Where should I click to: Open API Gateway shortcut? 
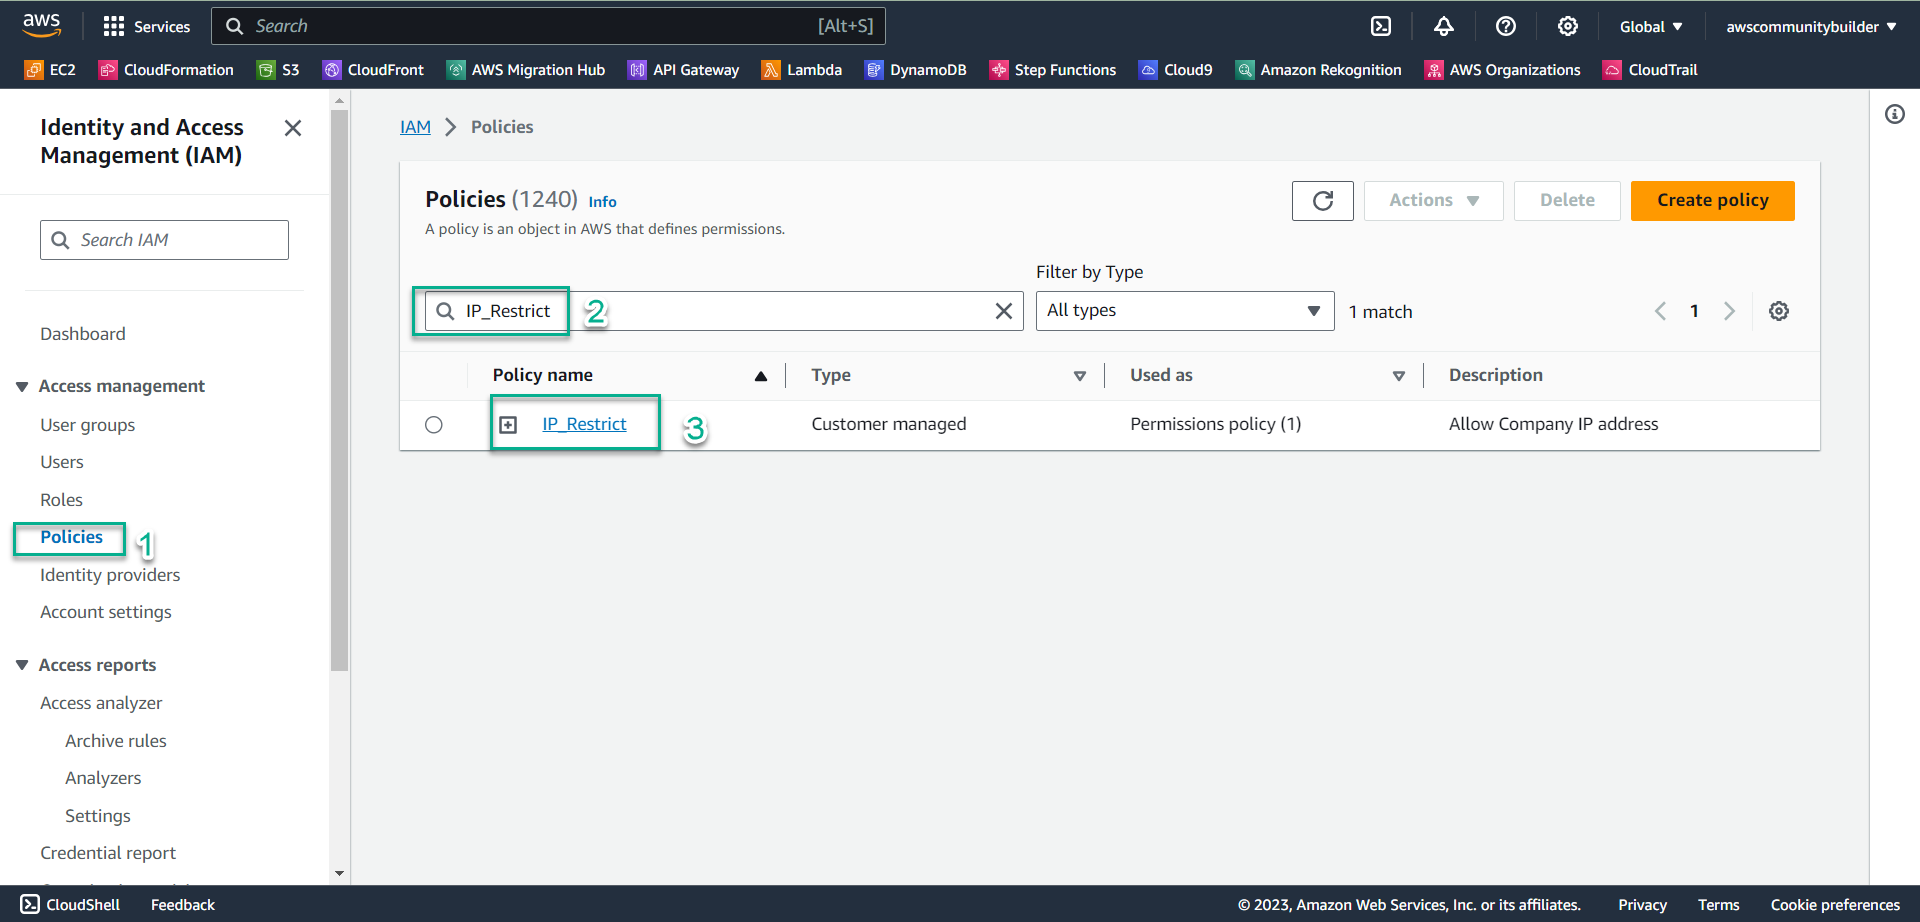pos(683,70)
